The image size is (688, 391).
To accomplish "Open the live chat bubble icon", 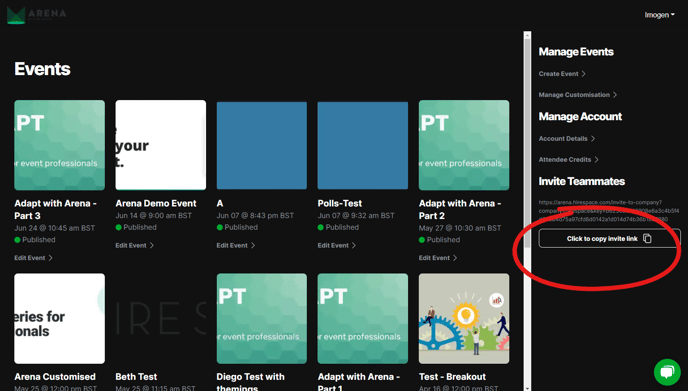I will [667, 372].
